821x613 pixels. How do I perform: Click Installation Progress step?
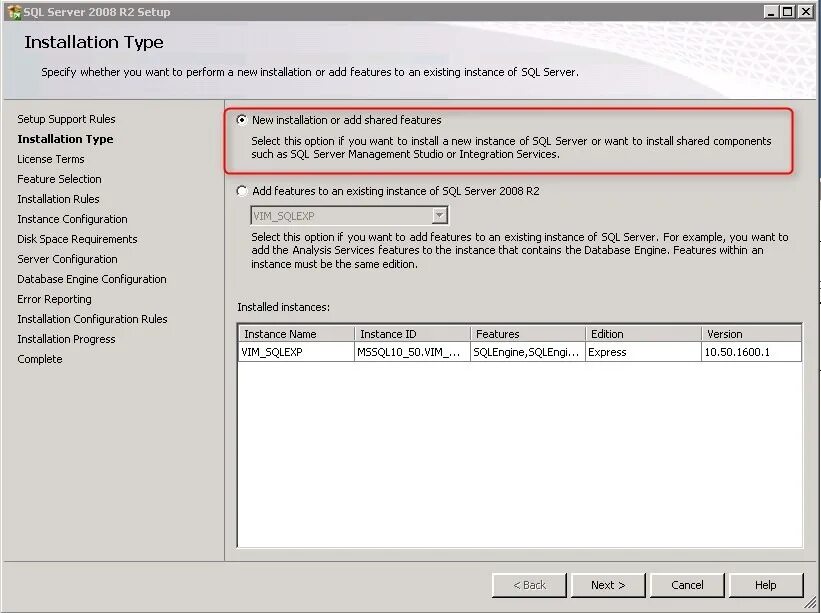pos(66,339)
